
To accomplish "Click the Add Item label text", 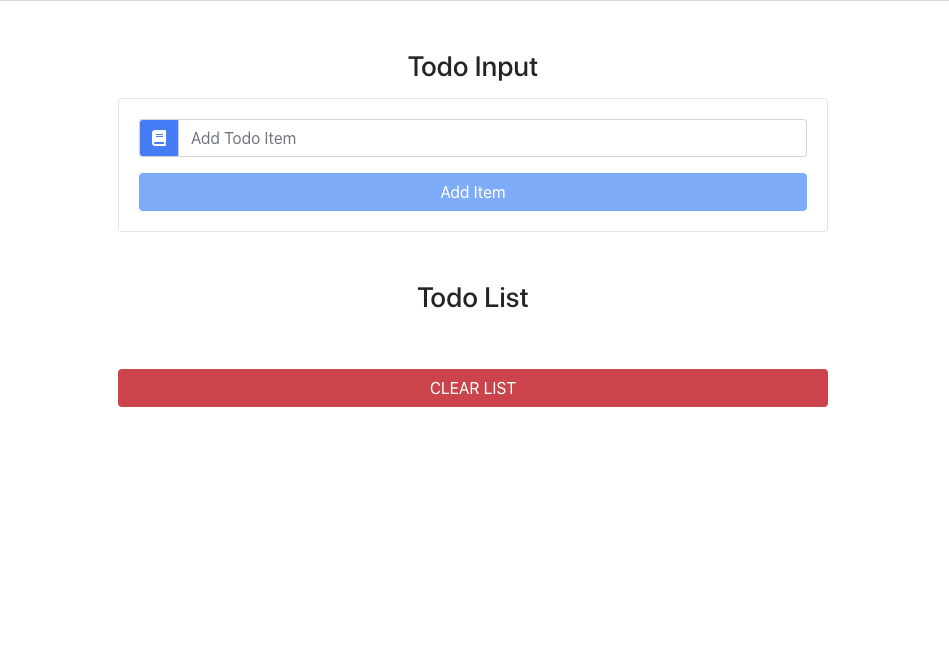I will click(x=472, y=191).
